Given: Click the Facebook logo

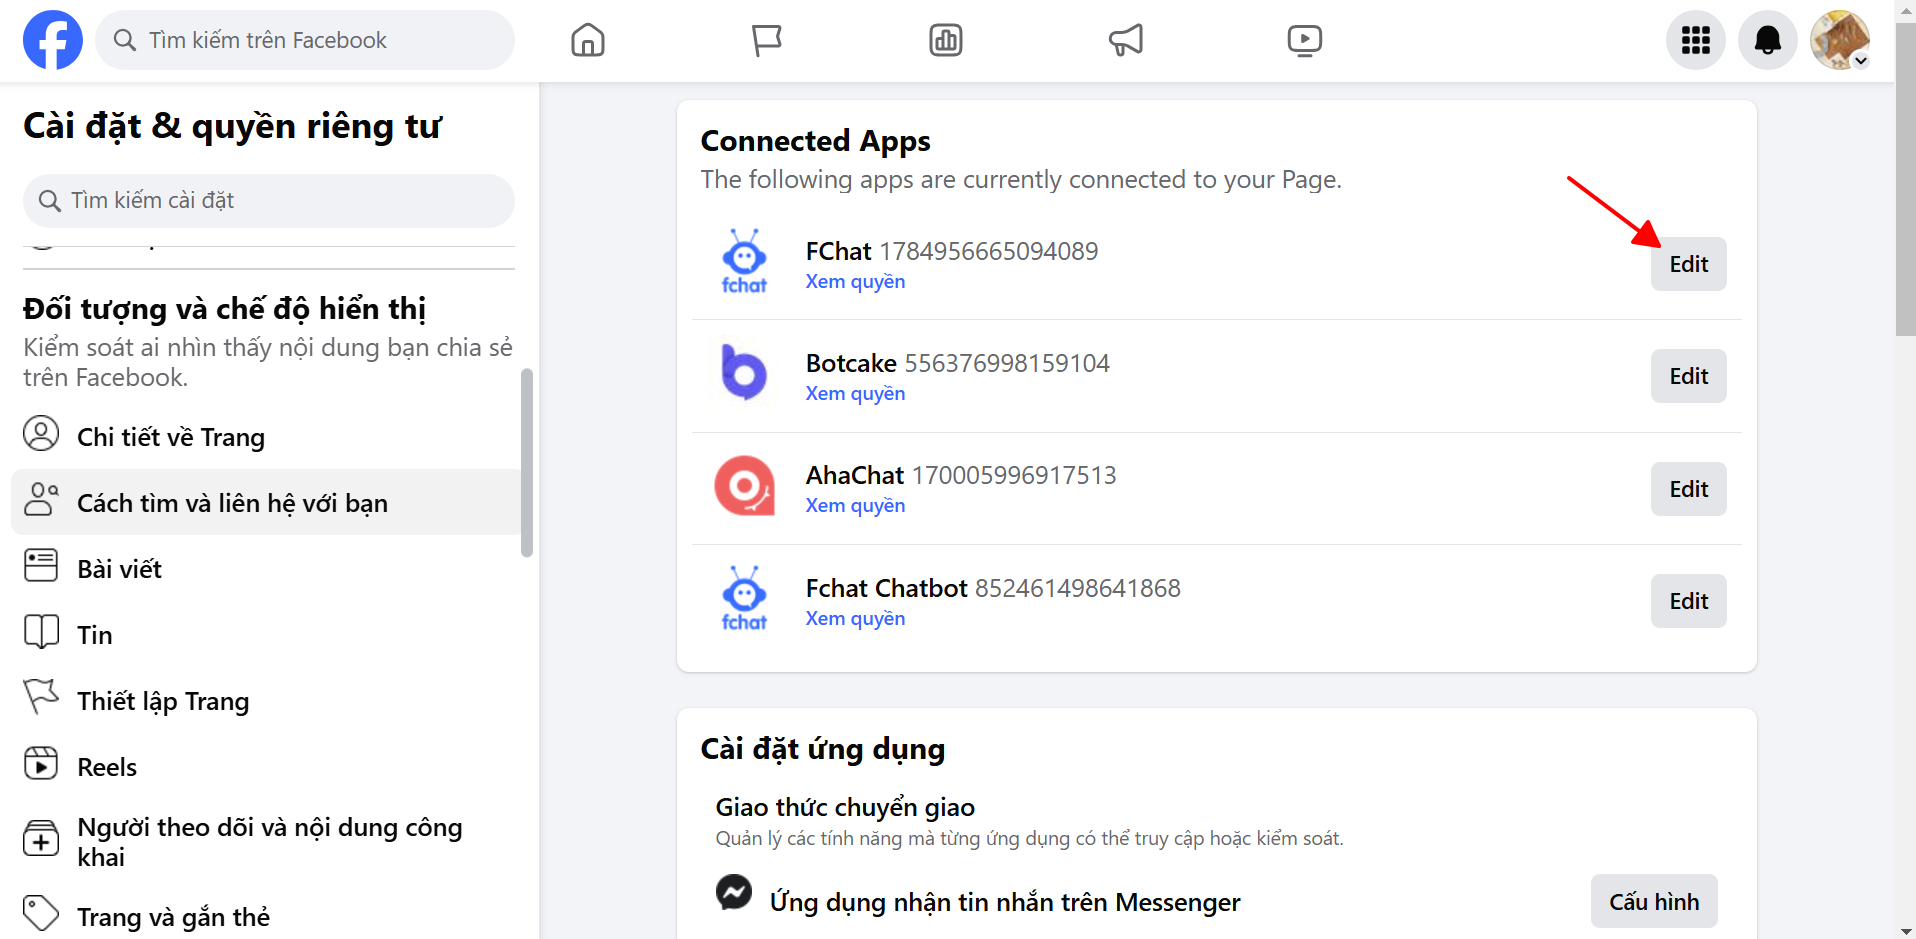Looking at the screenshot, I should pos(53,40).
